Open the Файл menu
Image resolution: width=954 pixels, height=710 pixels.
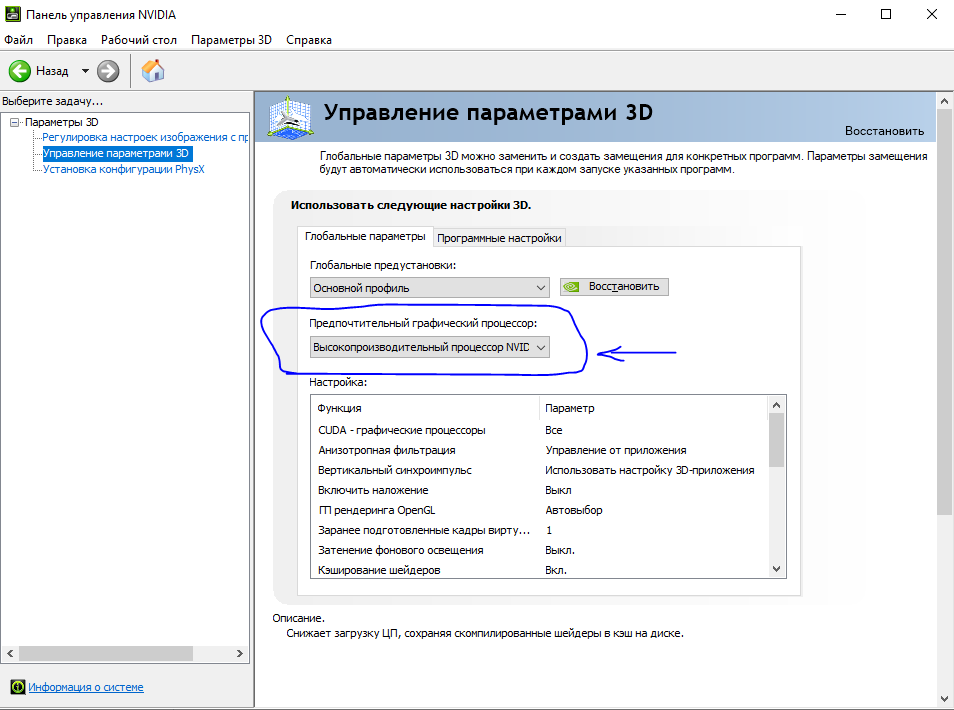pos(18,40)
